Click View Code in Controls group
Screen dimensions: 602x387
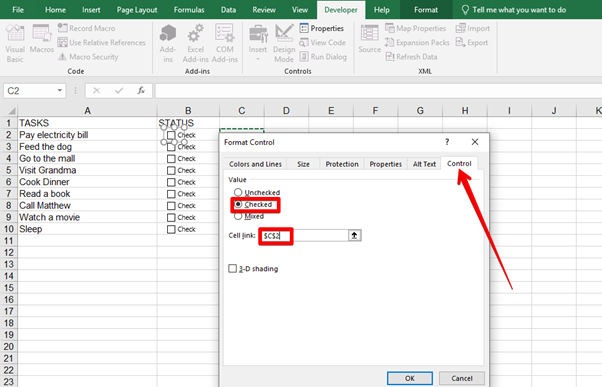[x=322, y=42]
